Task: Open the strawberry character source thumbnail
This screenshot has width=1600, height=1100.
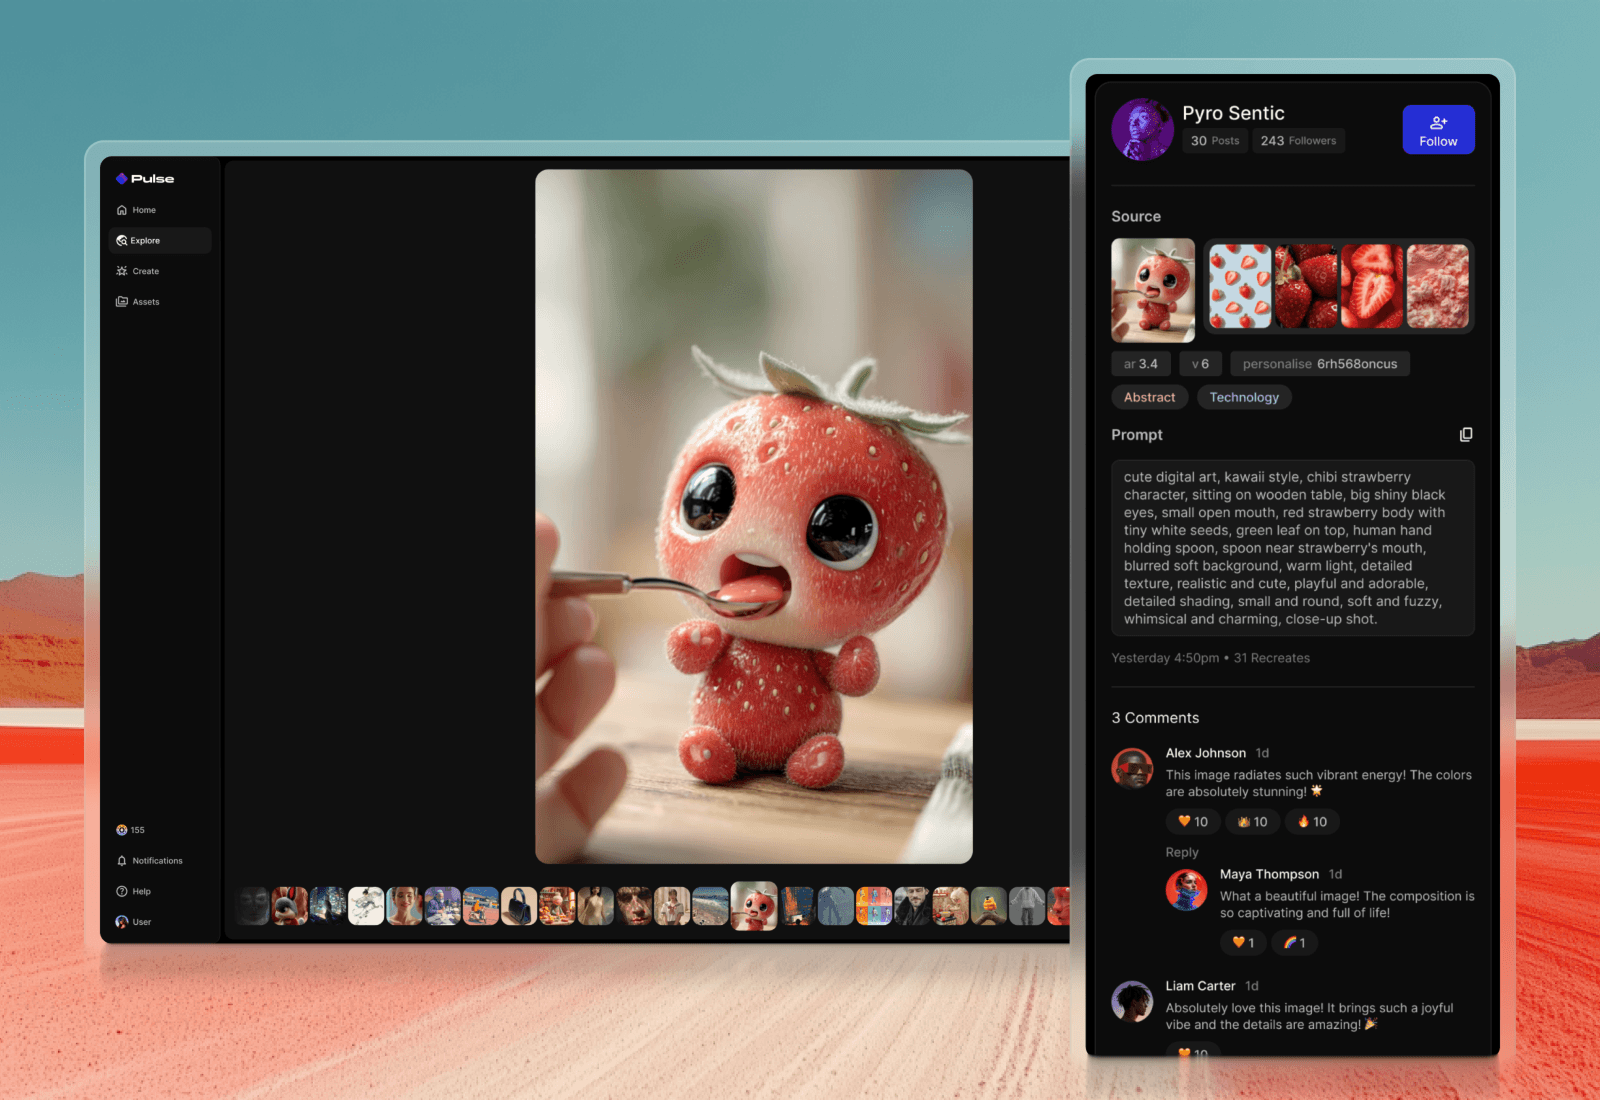Action: [1153, 290]
